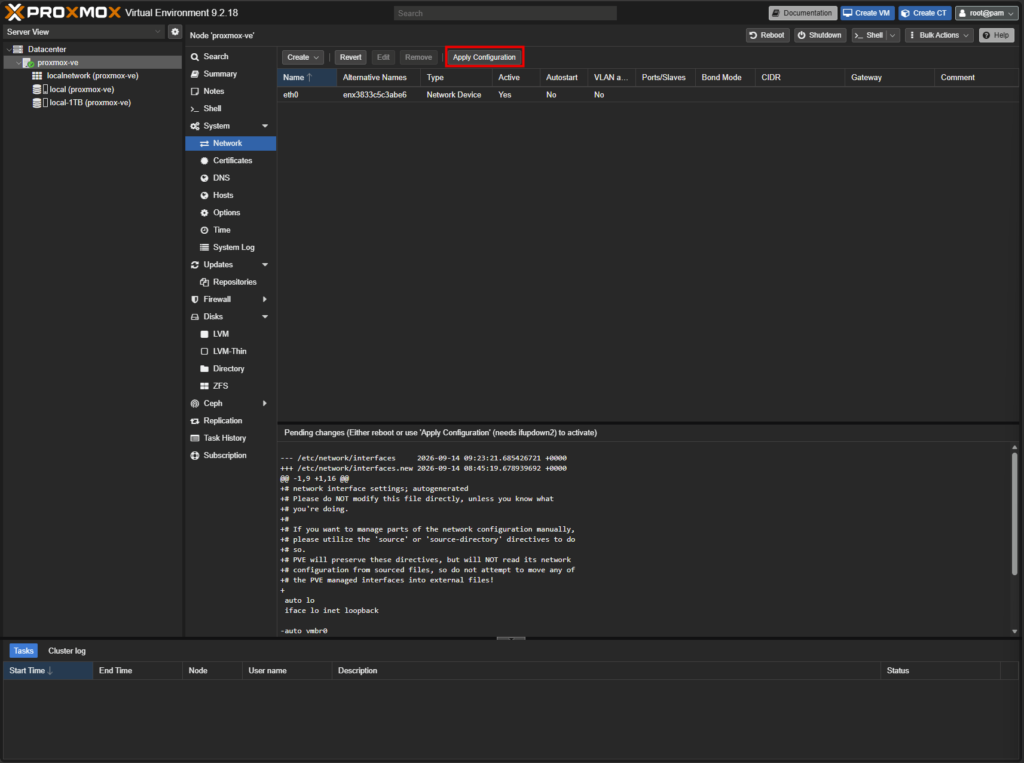Expand the Ceph submenu arrow
The width and height of the screenshot is (1024, 763).
coord(265,403)
